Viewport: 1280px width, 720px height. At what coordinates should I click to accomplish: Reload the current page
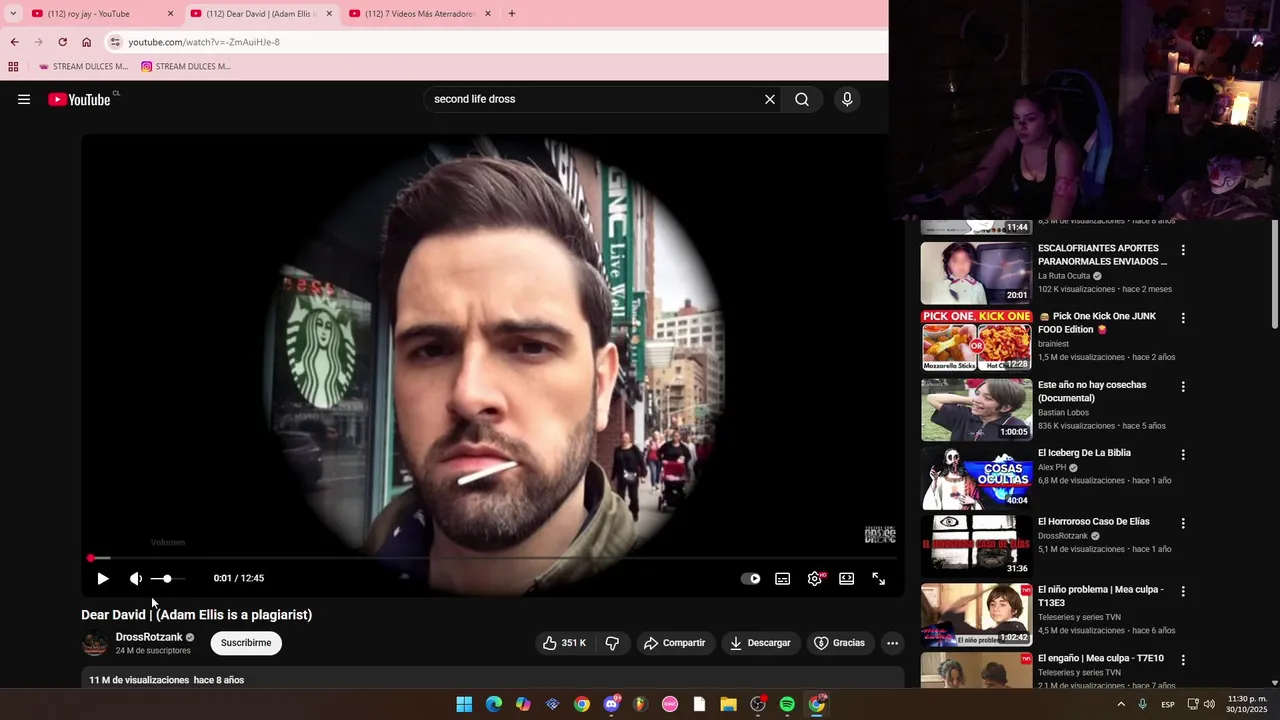[62, 42]
